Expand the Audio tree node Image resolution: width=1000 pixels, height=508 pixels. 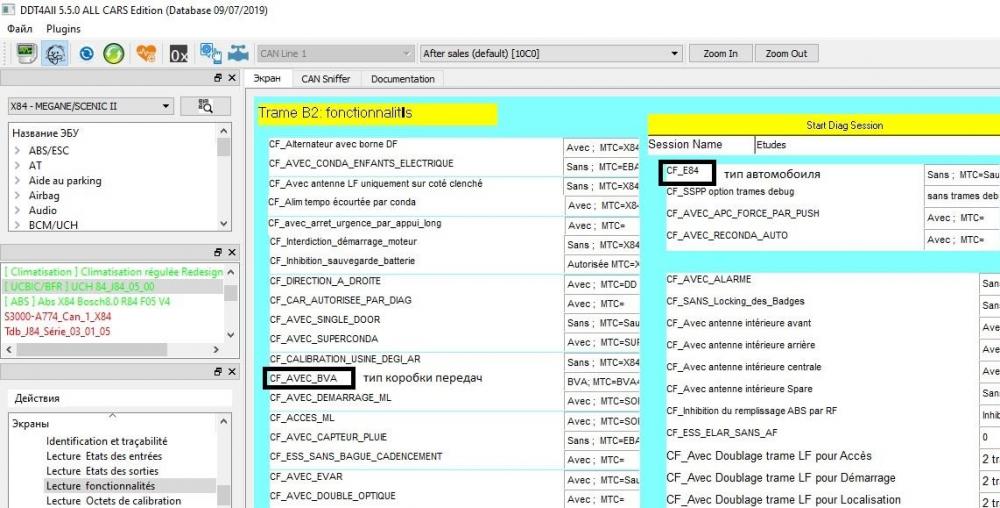17,210
